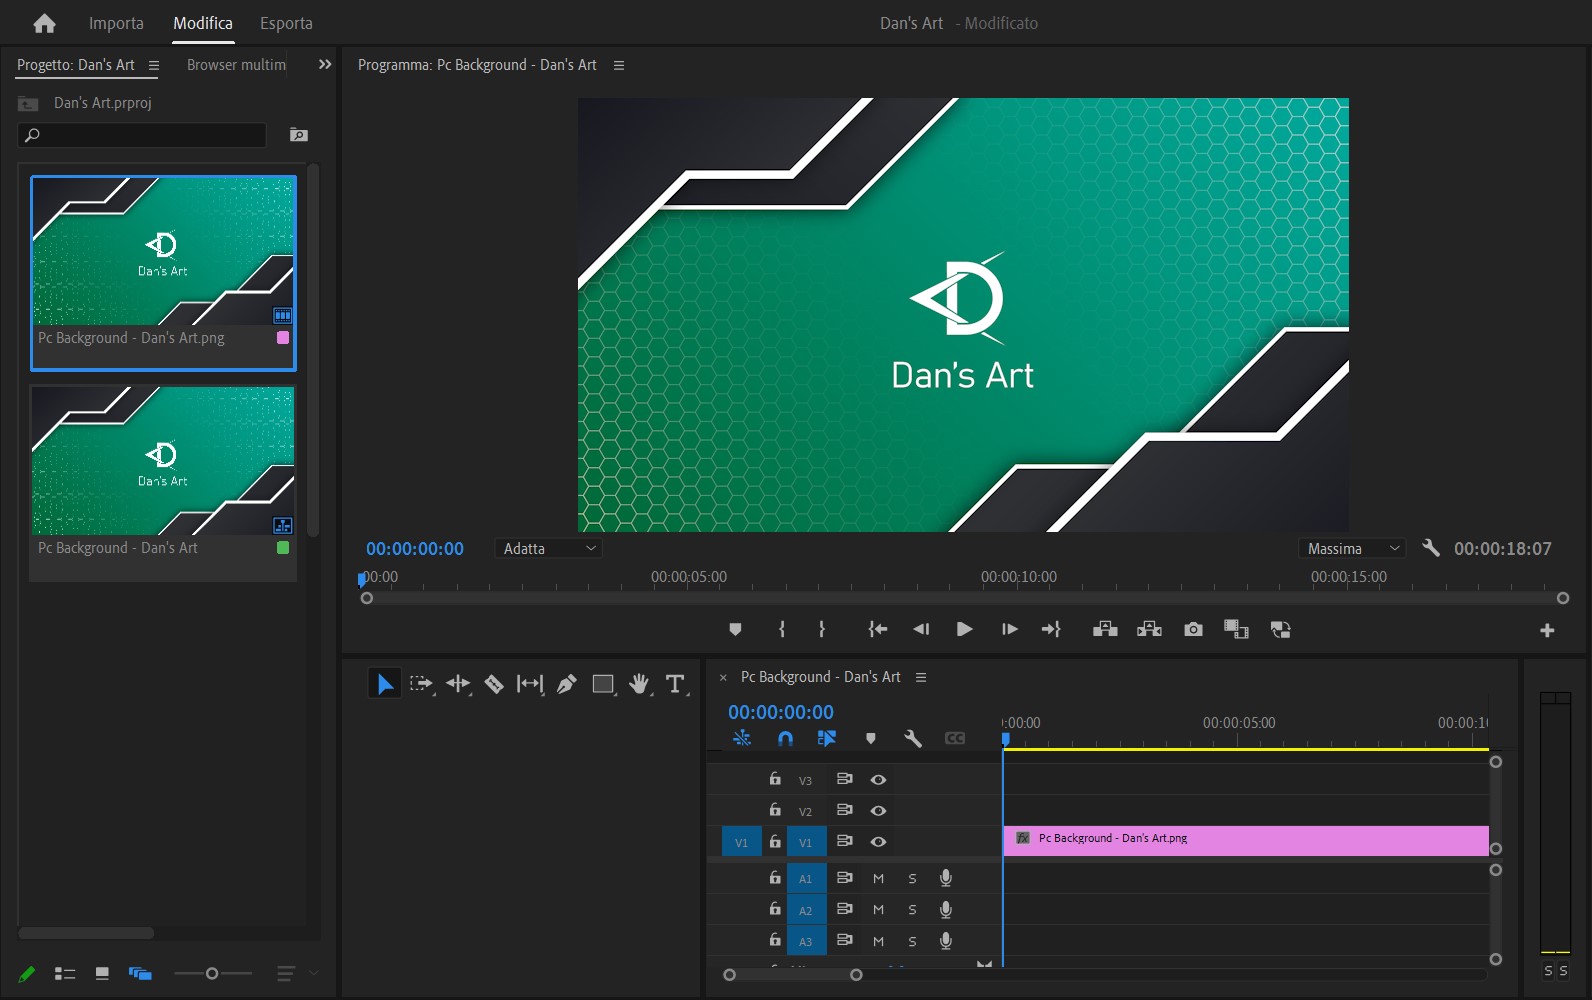Open Progetto panel hamburger menu
The height and width of the screenshot is (1000, 1592).
tap(154, 65)
